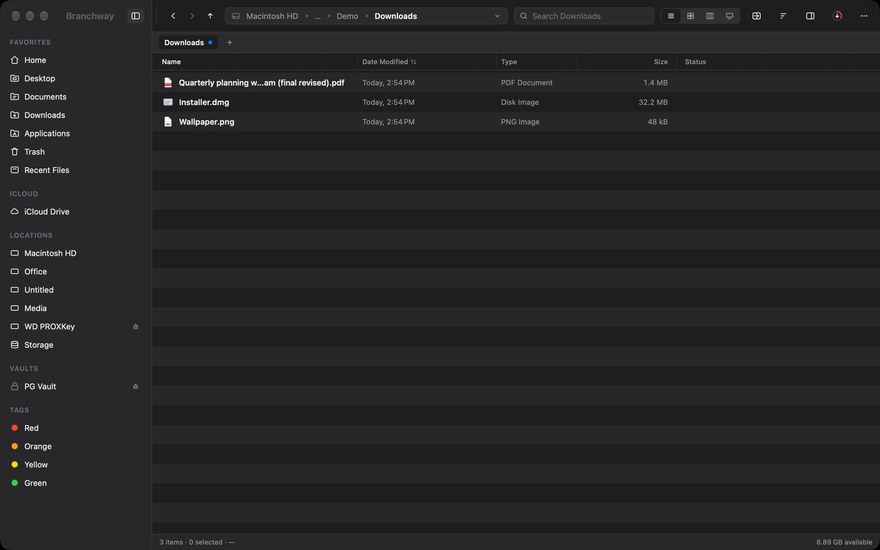Open the sort options icon
This screenshot has height=550, width=880.
783,16
